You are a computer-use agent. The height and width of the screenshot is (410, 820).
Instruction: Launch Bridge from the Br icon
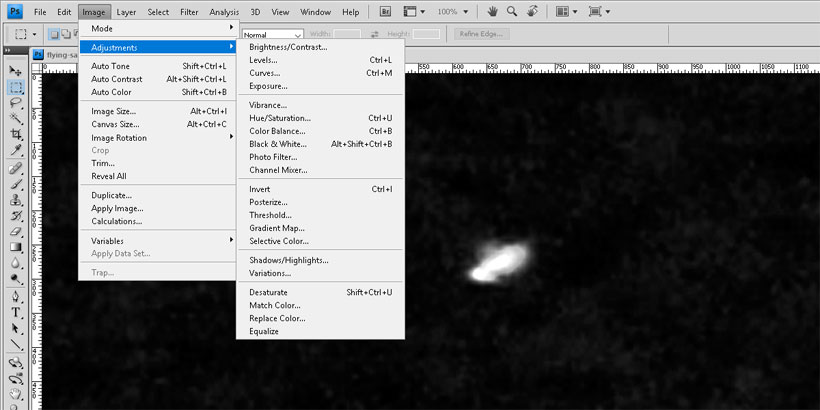pyautogui.click(x=385, y=12)
